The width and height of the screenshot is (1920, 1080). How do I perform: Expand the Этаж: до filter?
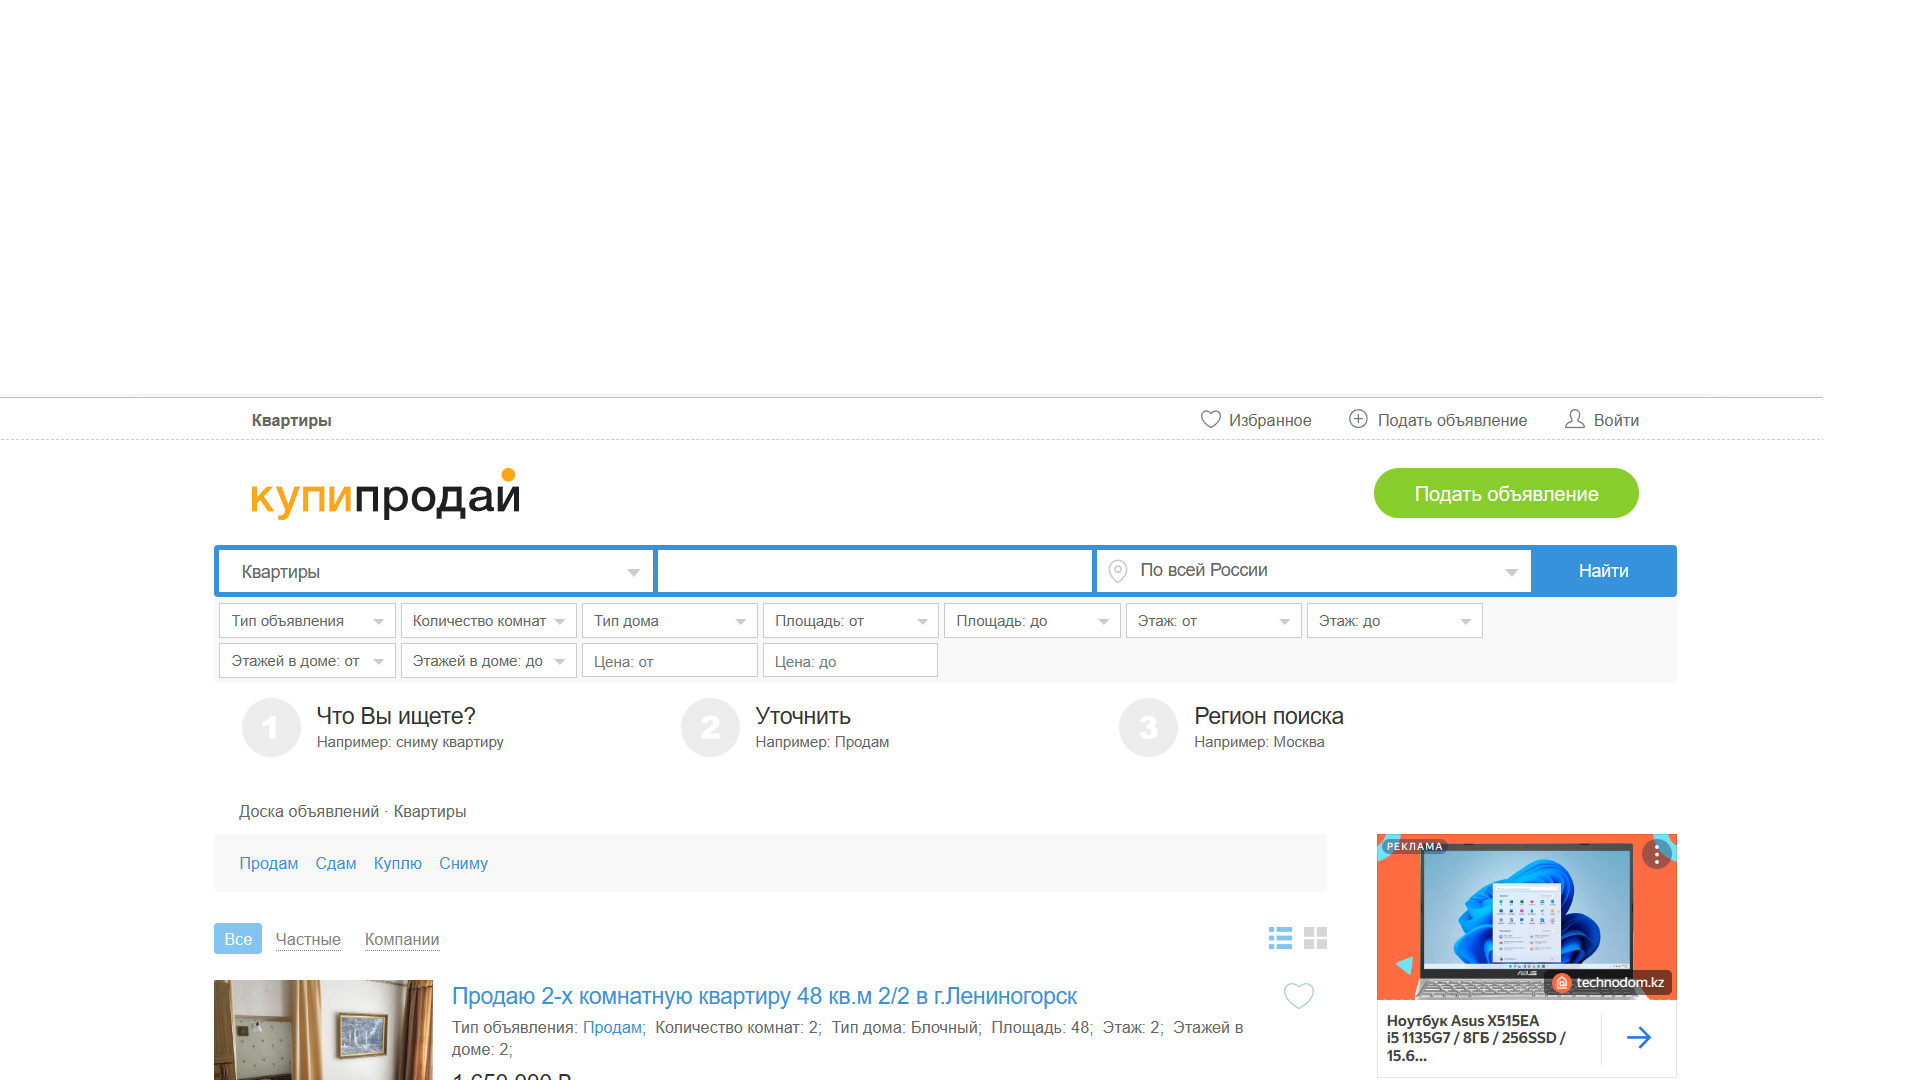coord(1394,621)
